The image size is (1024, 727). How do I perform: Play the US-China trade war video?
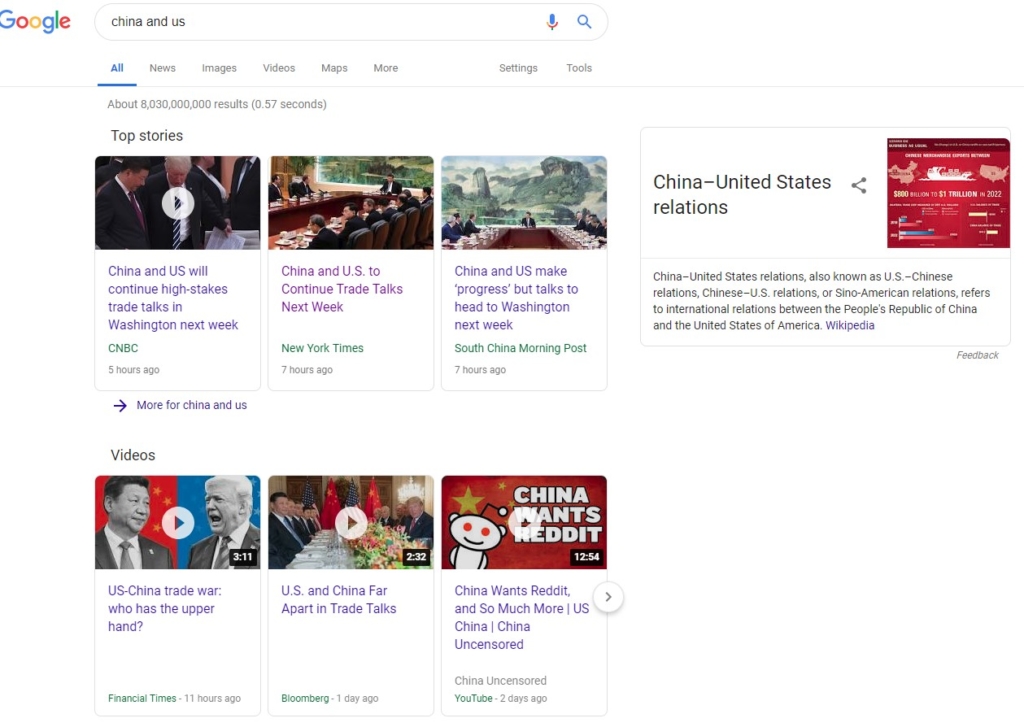point(178,523)
